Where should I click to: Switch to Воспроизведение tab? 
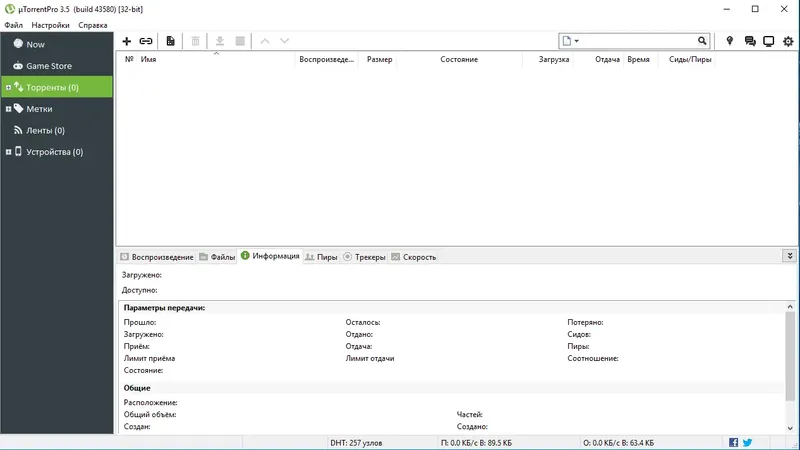coord(157,257)
